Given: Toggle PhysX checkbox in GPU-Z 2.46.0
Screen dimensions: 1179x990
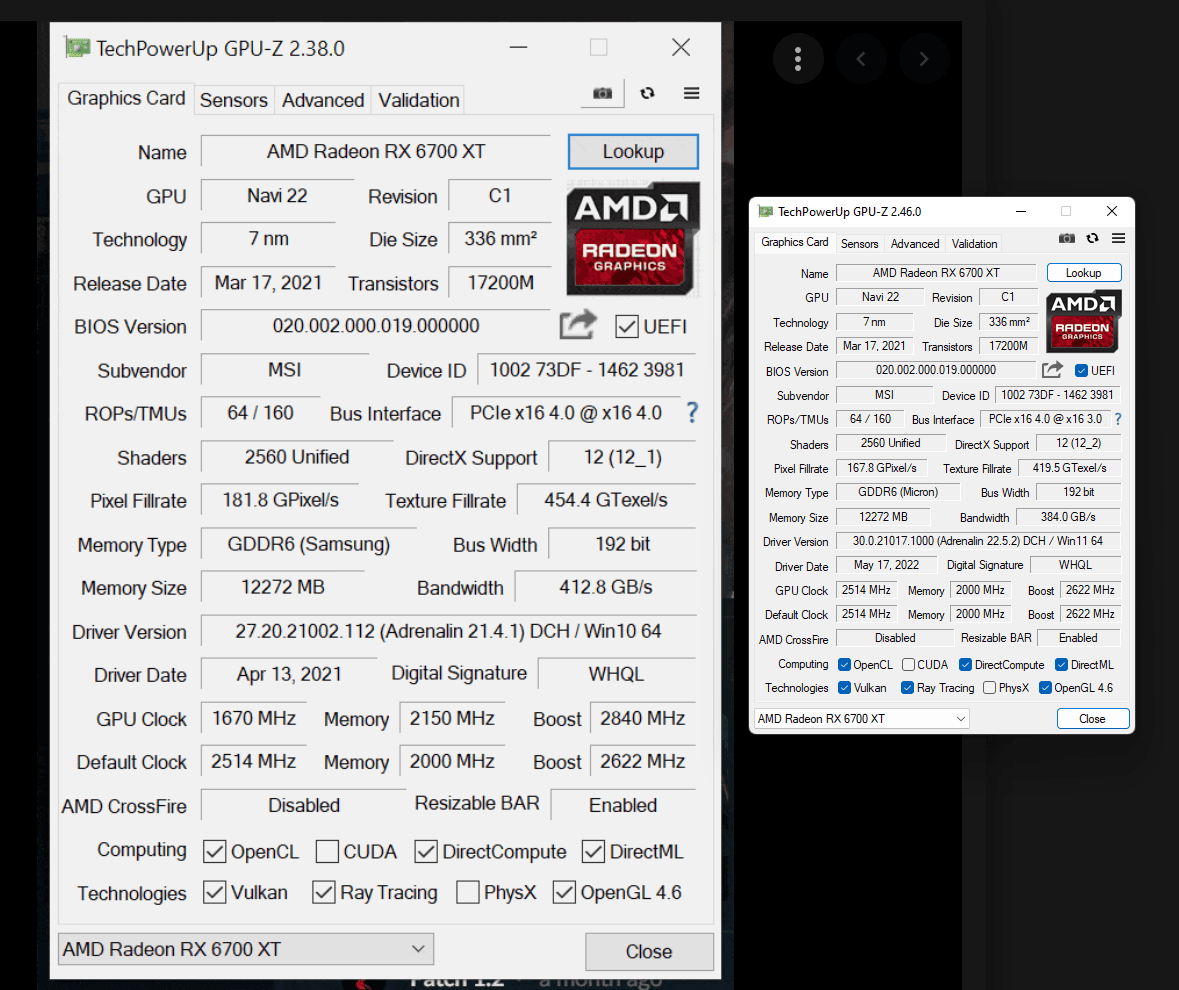Looking at the screenshot, I should pos(990,688).
